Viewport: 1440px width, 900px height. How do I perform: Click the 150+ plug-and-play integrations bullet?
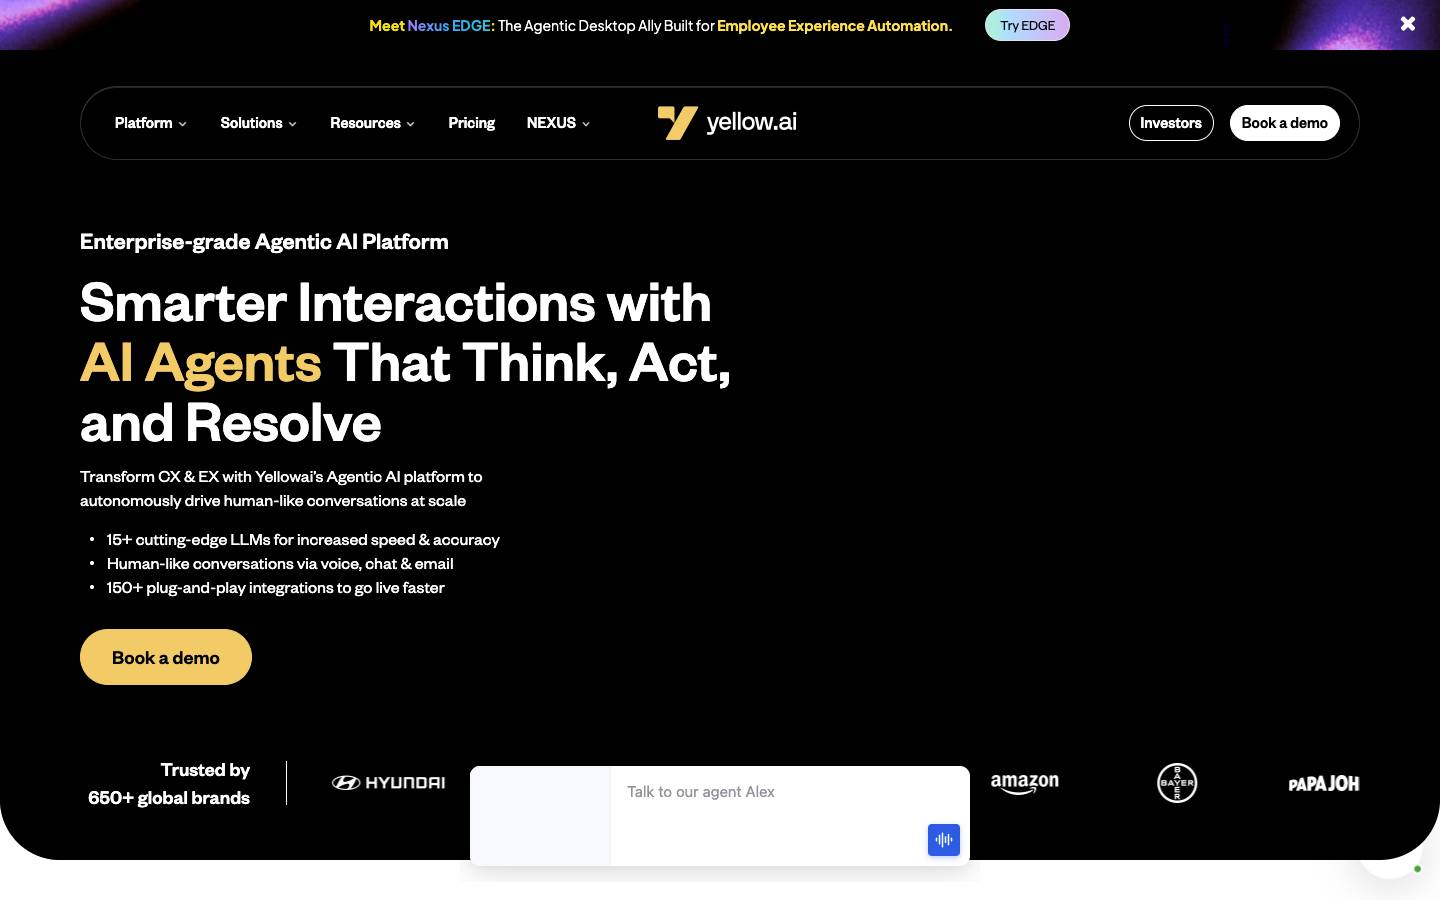click(x=275, y=588)
